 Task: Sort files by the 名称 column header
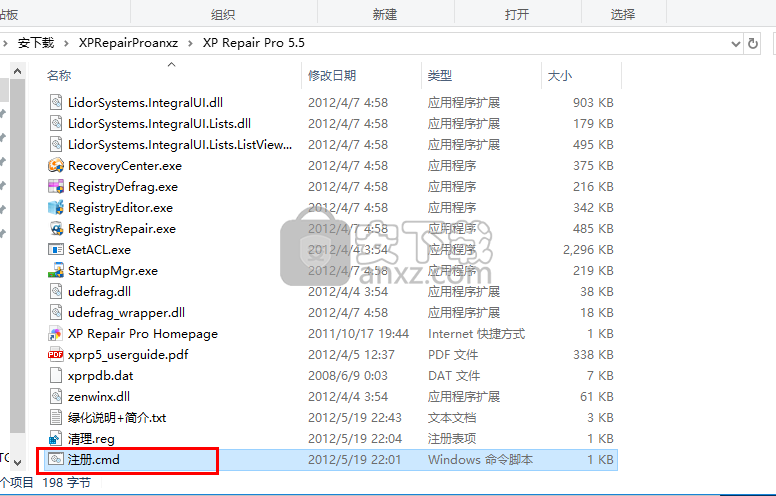(x=59, y=76)
